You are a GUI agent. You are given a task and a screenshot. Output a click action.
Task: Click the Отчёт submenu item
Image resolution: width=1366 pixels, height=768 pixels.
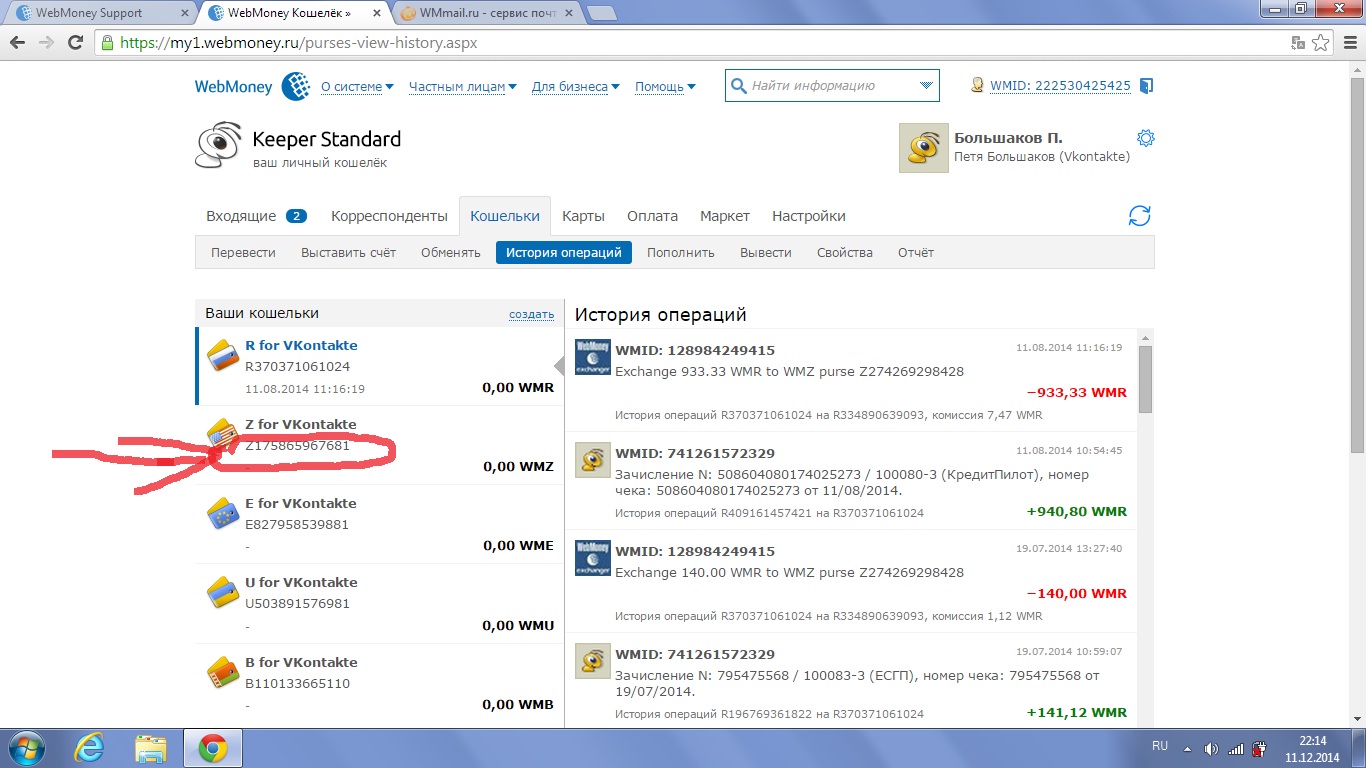(916, 253)
